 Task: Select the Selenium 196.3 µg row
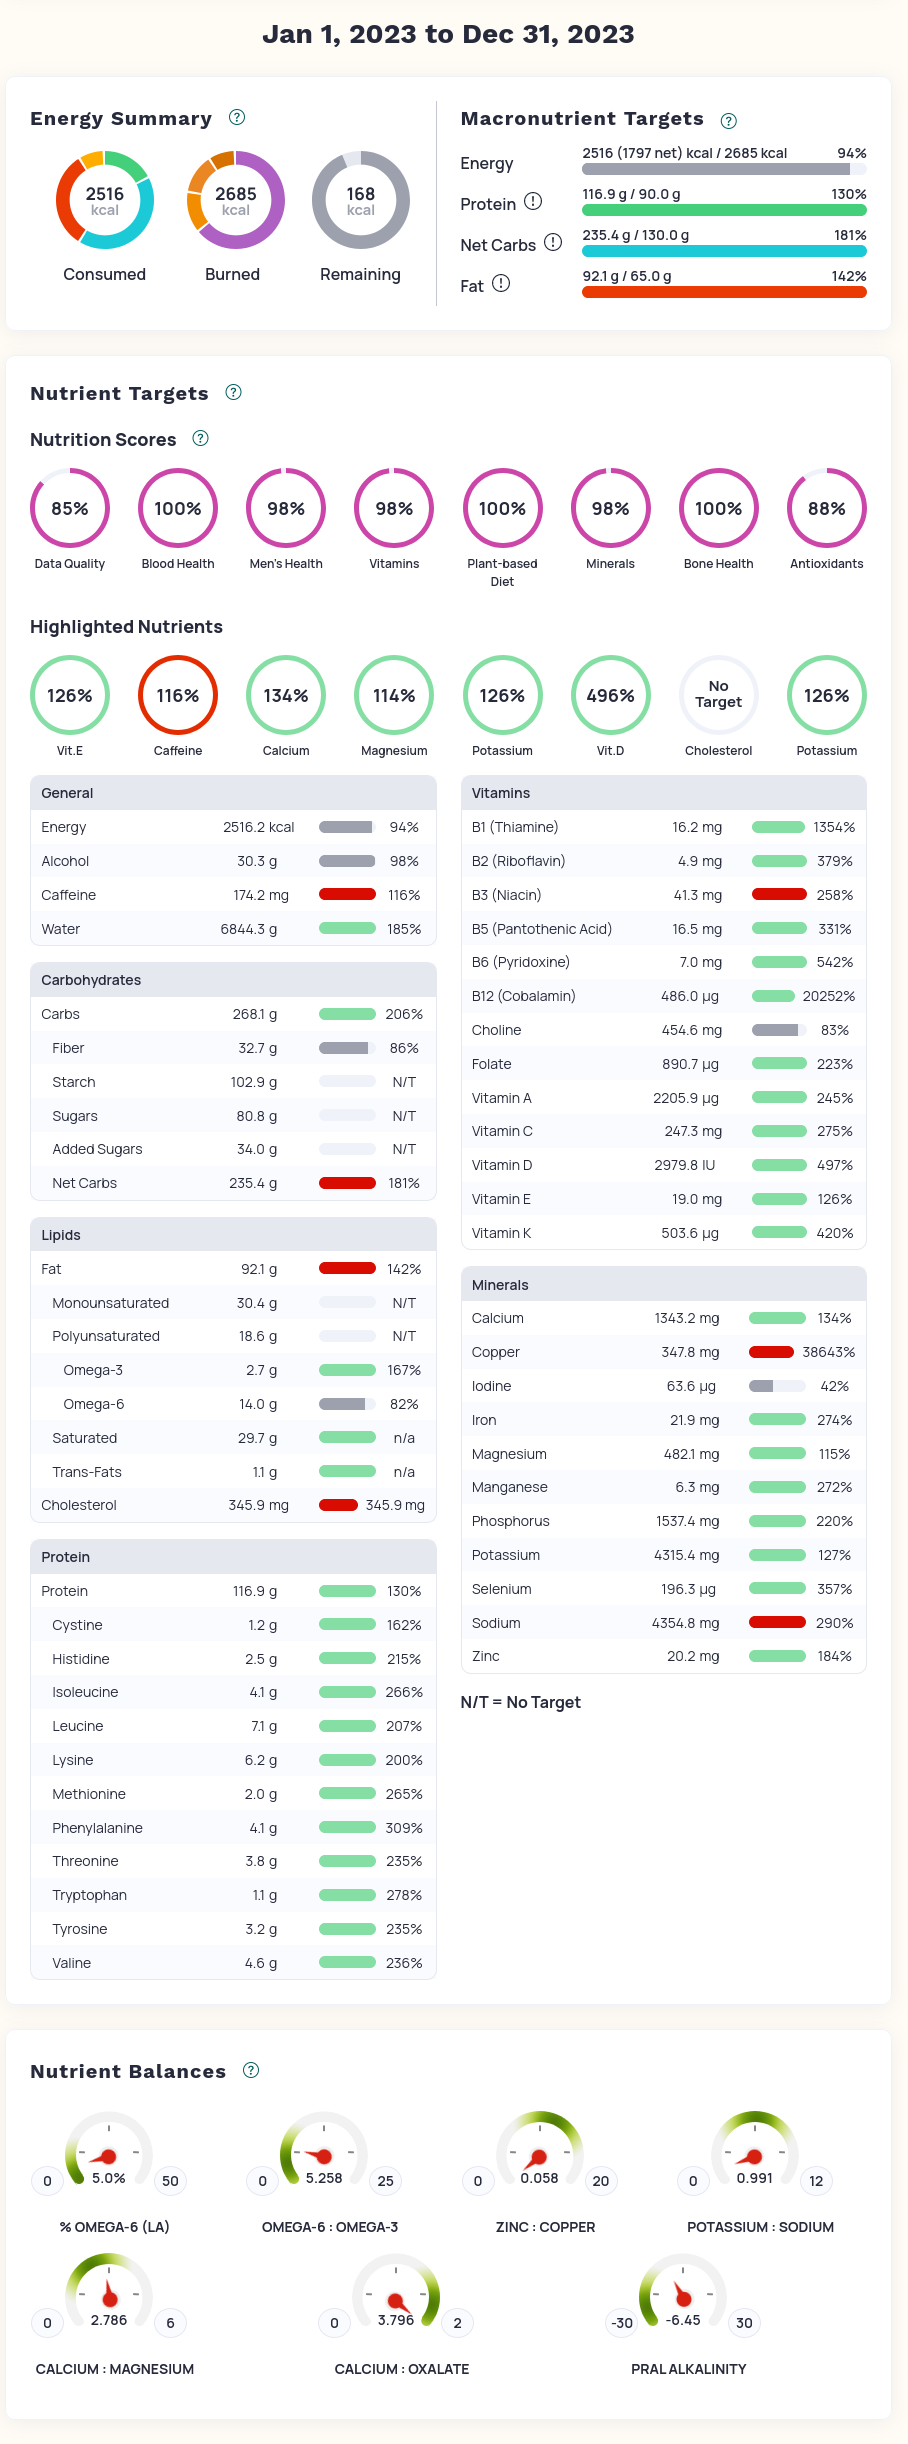tap(664, 1589)
